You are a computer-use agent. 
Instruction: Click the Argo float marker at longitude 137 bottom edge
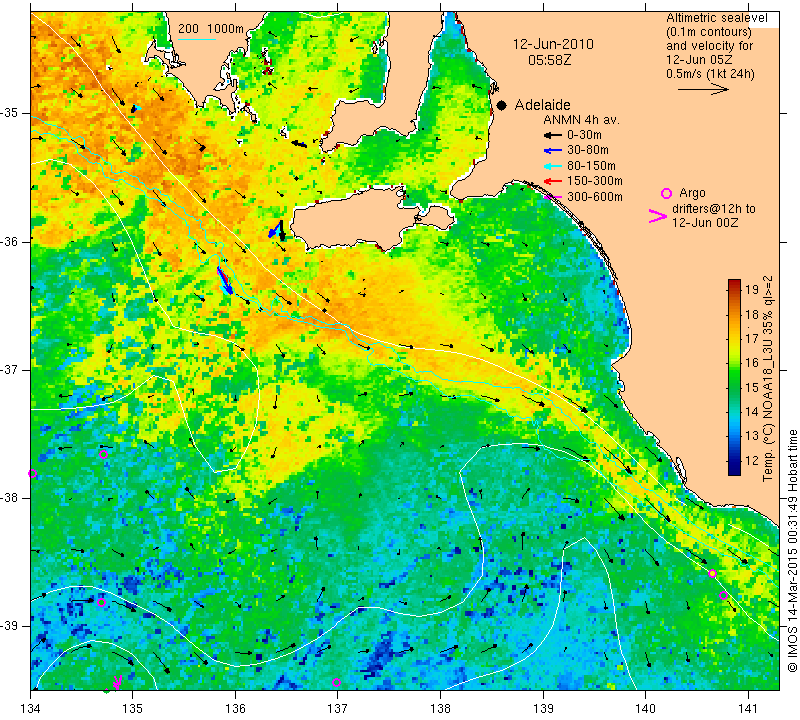336,683
